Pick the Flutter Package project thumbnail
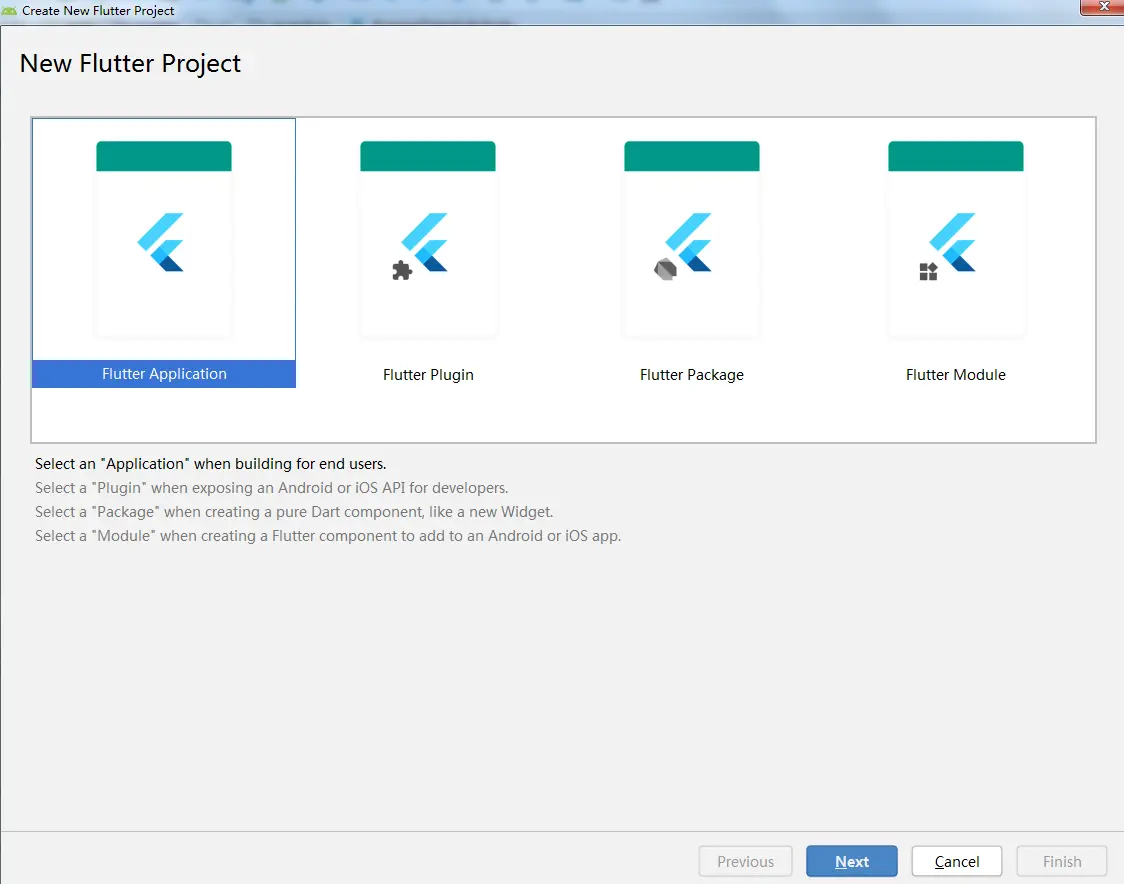 coord(692,239)
